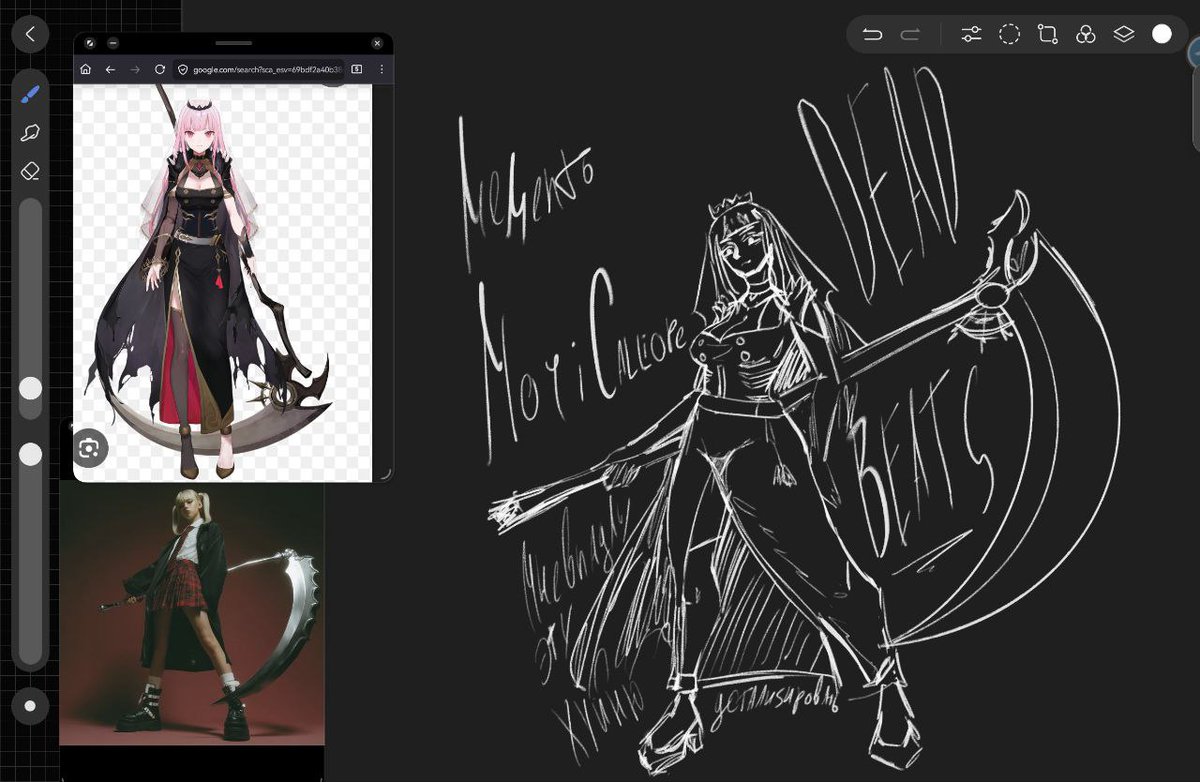The image size is (1200, 782).
Task: Navigate back in the browser window
Action: [110, 69]
